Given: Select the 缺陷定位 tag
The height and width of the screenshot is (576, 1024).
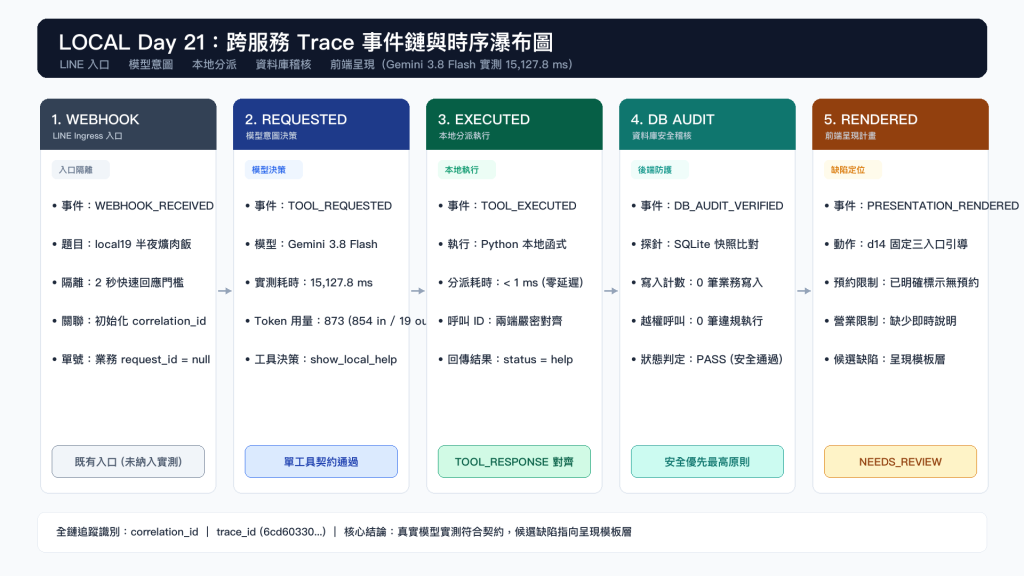Looking at the screenshot, I should pyautogui.click(x=852, y=170).
